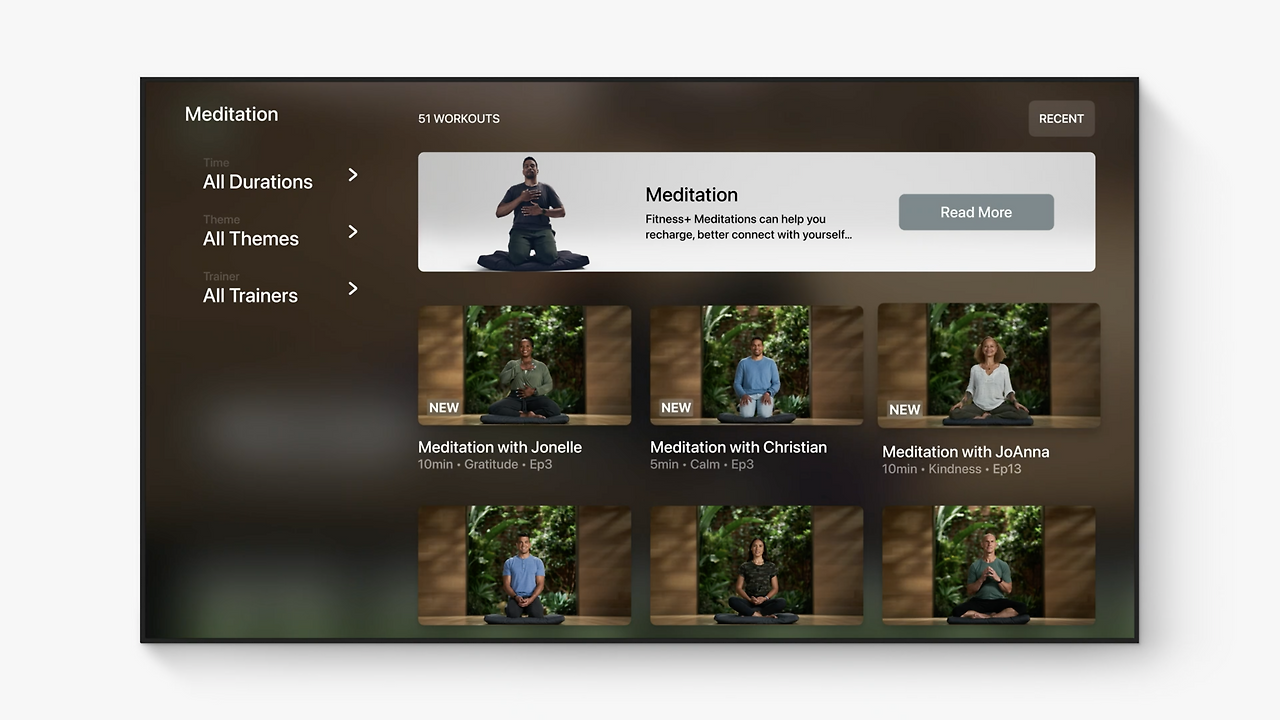Viewport: 1280px width, 720px height.
Task: Click the "51 WORKOUTS" count label
Action: coord(459,118)
